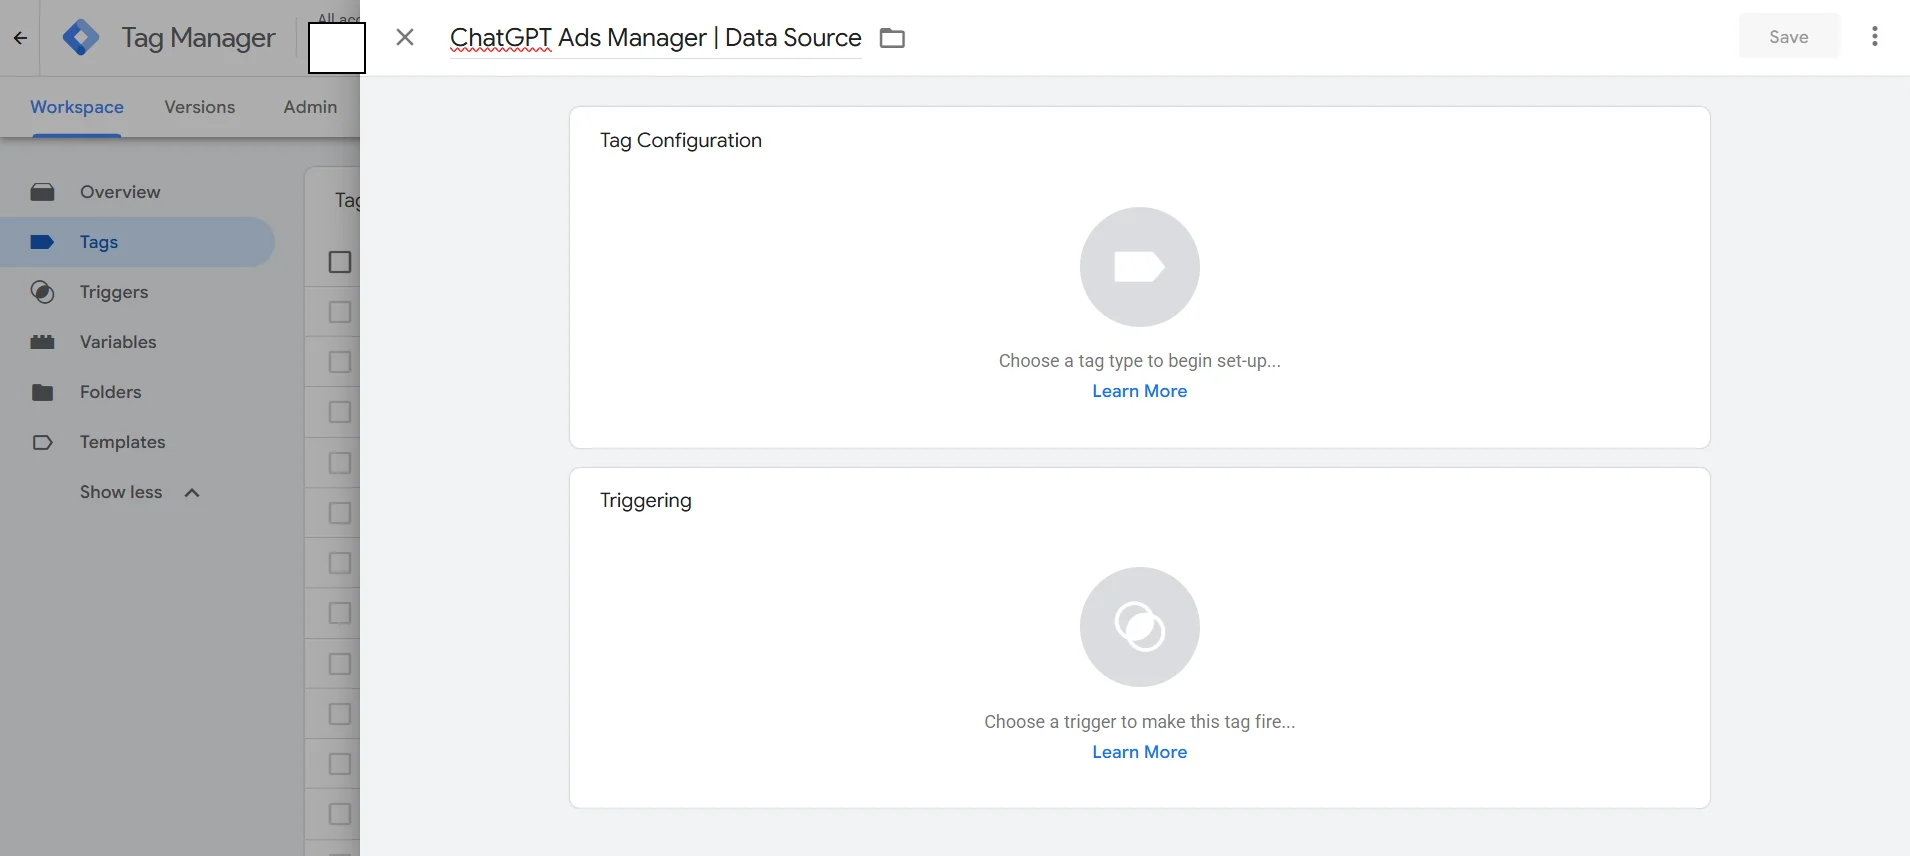Viewport: 1910px width, 856px height.
Task: Click the Variables brick icon
Action: pyautogui.click(x=42, y=342)
